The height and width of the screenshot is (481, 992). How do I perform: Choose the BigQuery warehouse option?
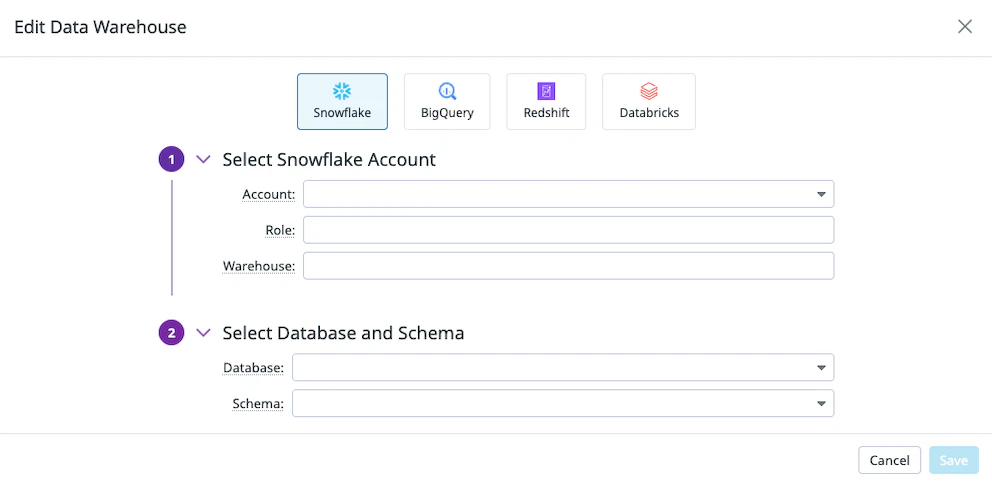pyautogui.click(x=447, y=101)
